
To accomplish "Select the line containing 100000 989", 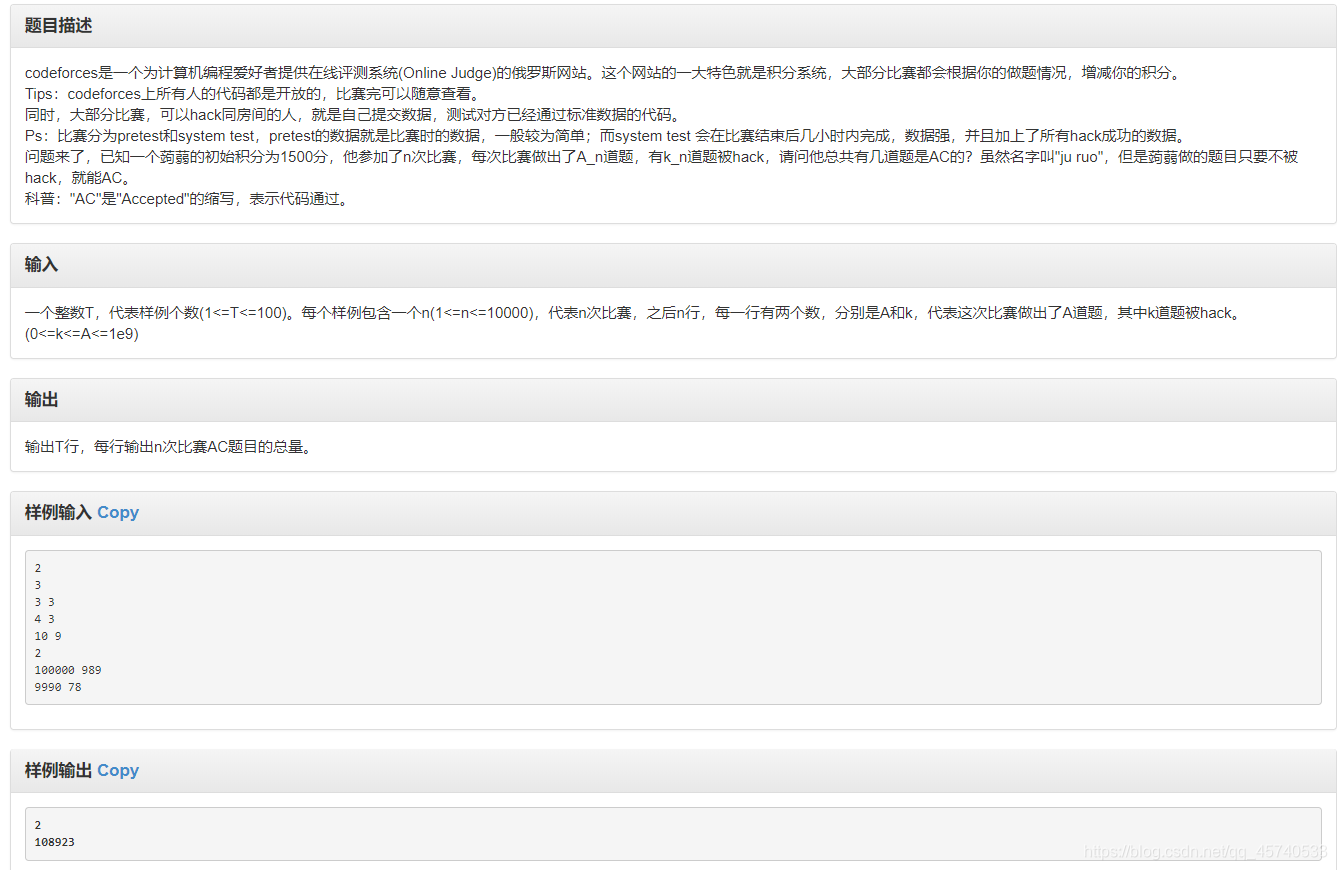I will click(x=68, y=669).
